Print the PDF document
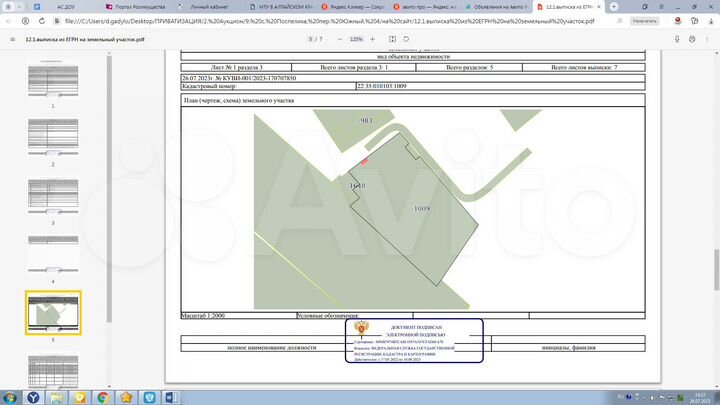This screenshot has height=405, width=720. coord(692,39)
